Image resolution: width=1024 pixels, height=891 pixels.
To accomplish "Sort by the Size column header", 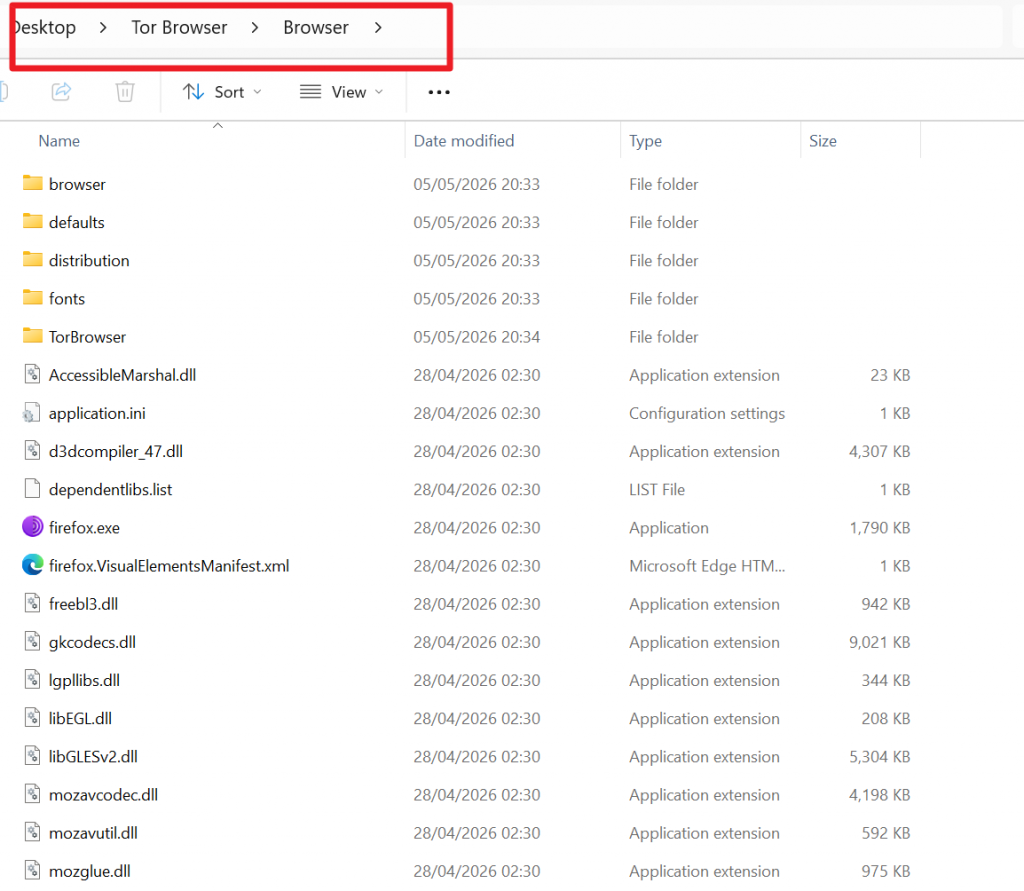I will pos(822,141).
